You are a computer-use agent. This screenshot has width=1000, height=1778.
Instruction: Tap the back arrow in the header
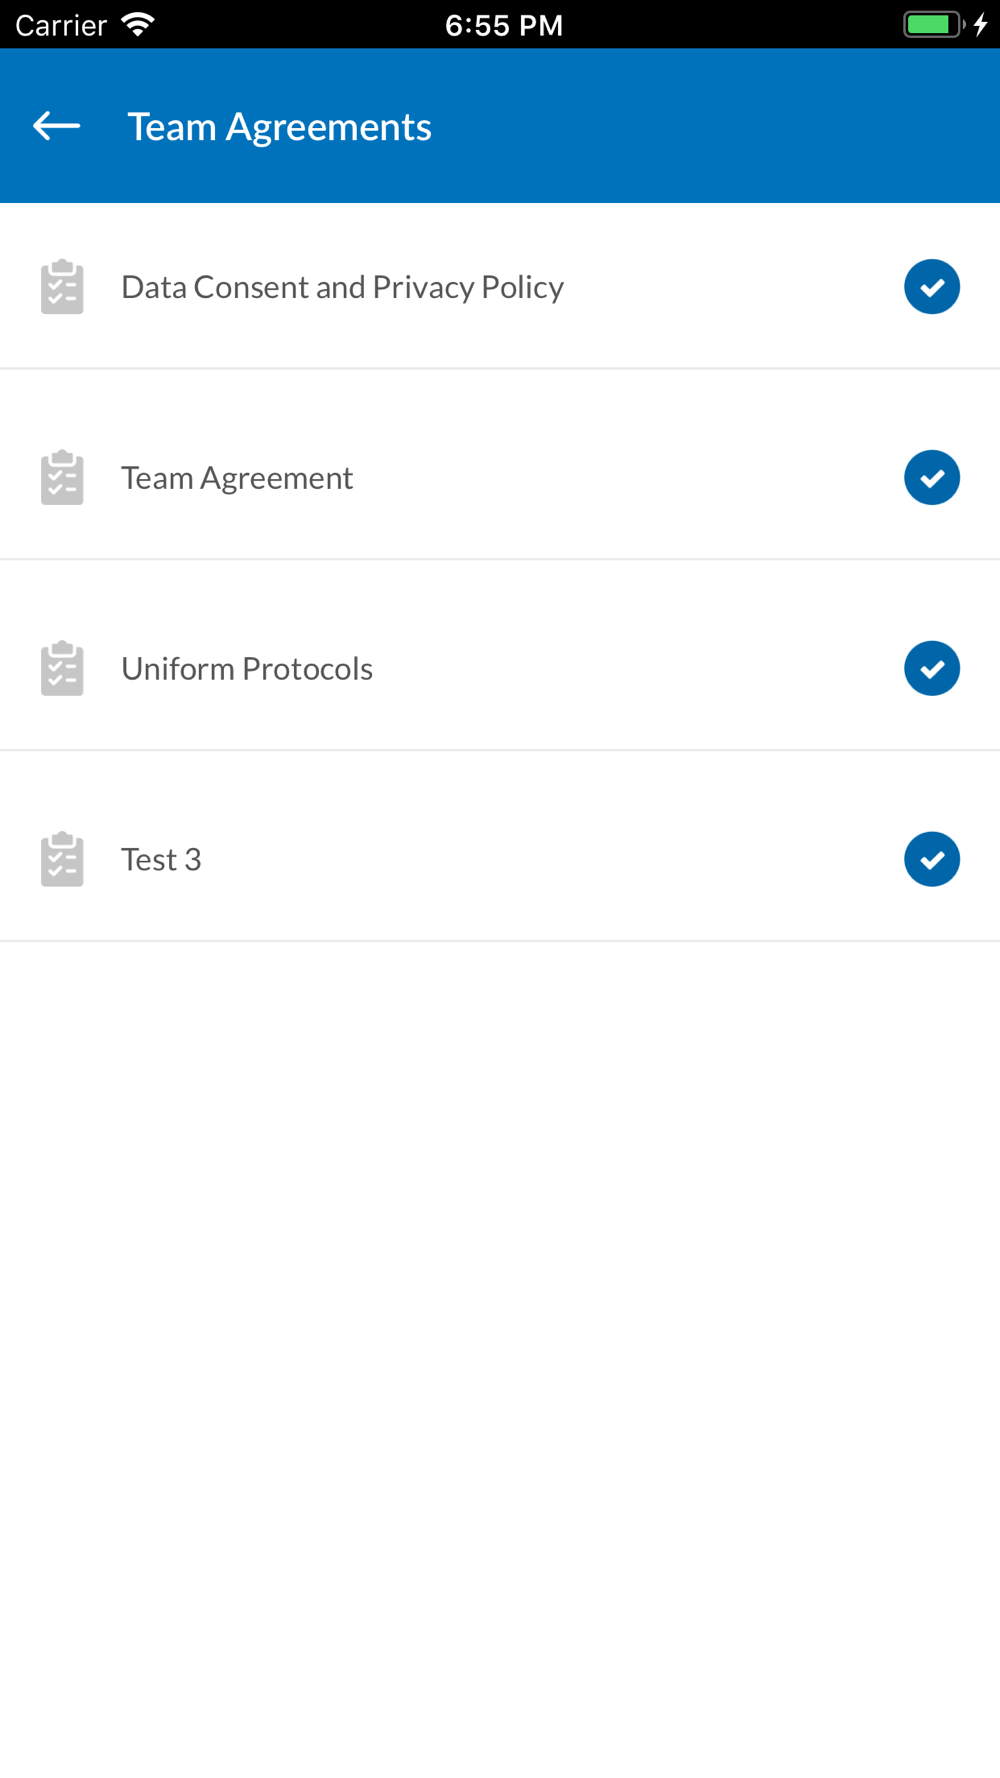pos(57,126)
